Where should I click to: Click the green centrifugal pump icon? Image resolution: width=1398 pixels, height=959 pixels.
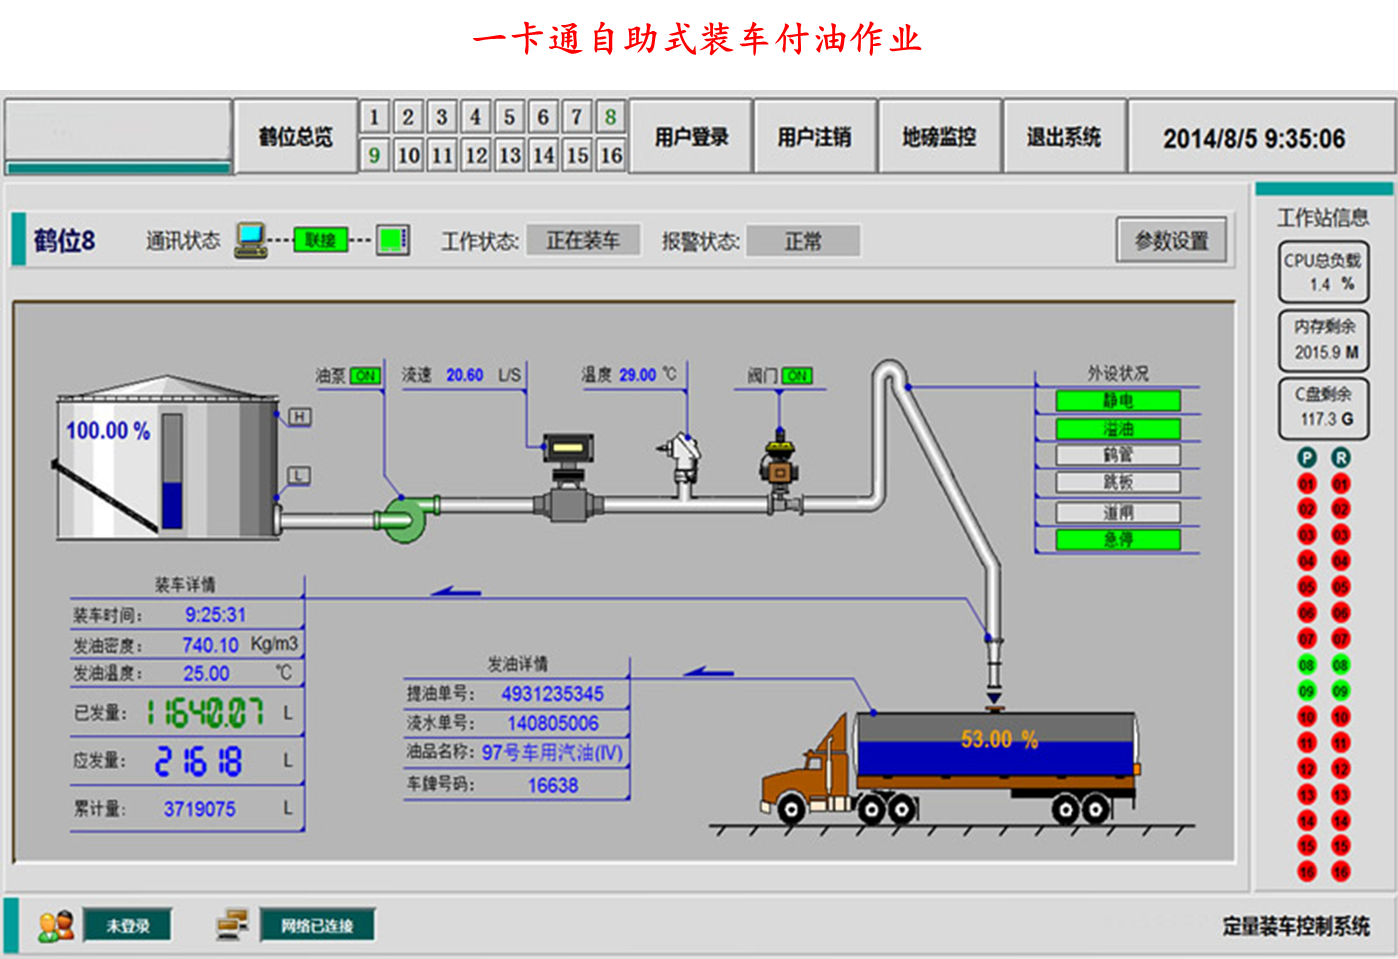pos(405,517)
